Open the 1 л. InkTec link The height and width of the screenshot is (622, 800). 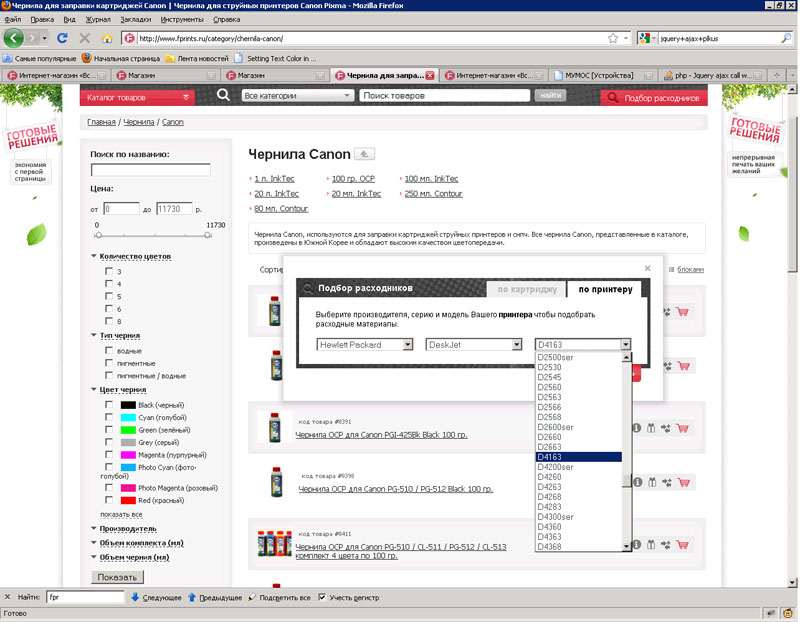[274, 179]
